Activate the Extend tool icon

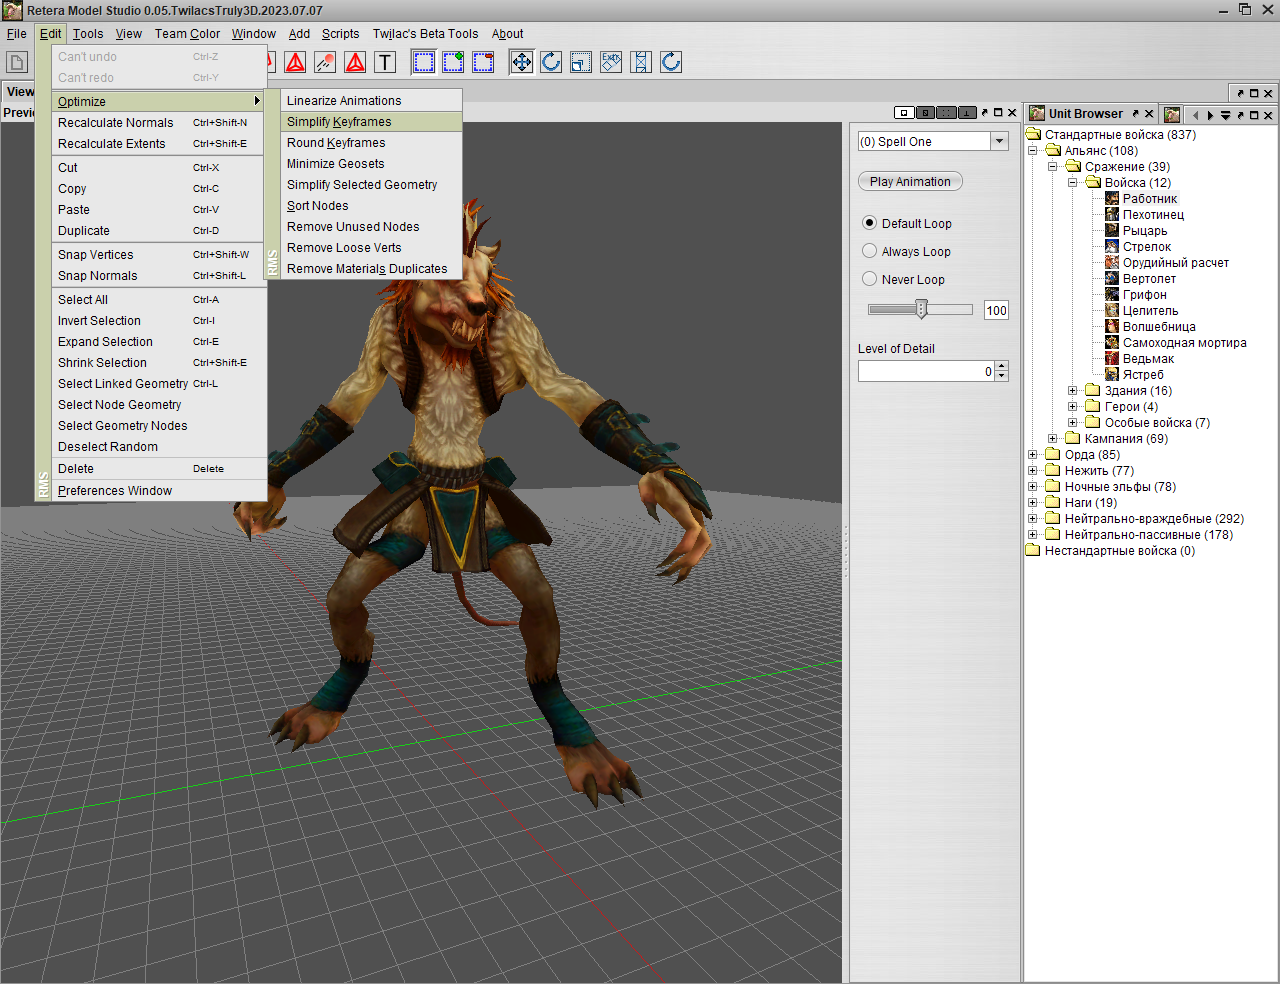pyautogui.click(x=641, y=62)
